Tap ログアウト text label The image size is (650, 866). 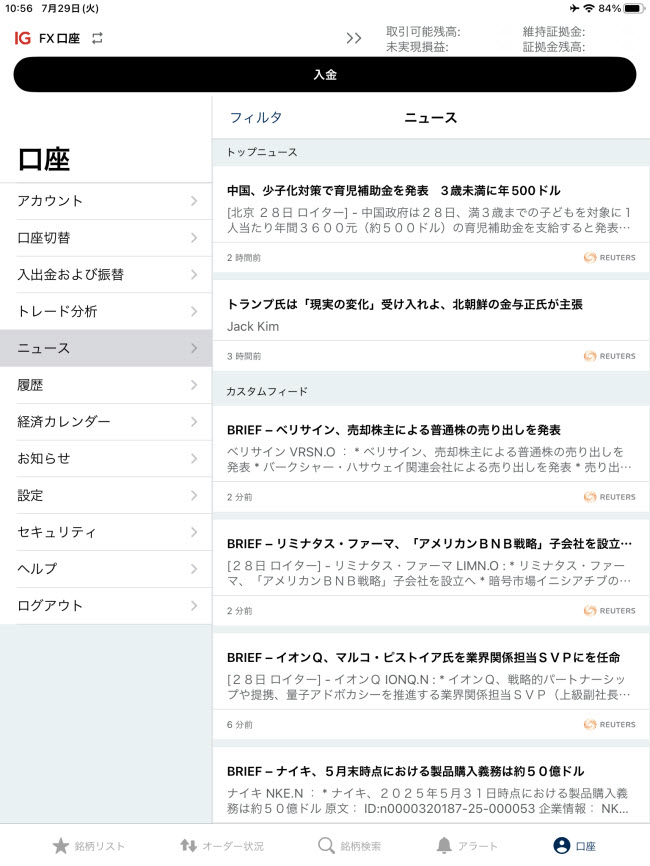click(x=50, y=606)
